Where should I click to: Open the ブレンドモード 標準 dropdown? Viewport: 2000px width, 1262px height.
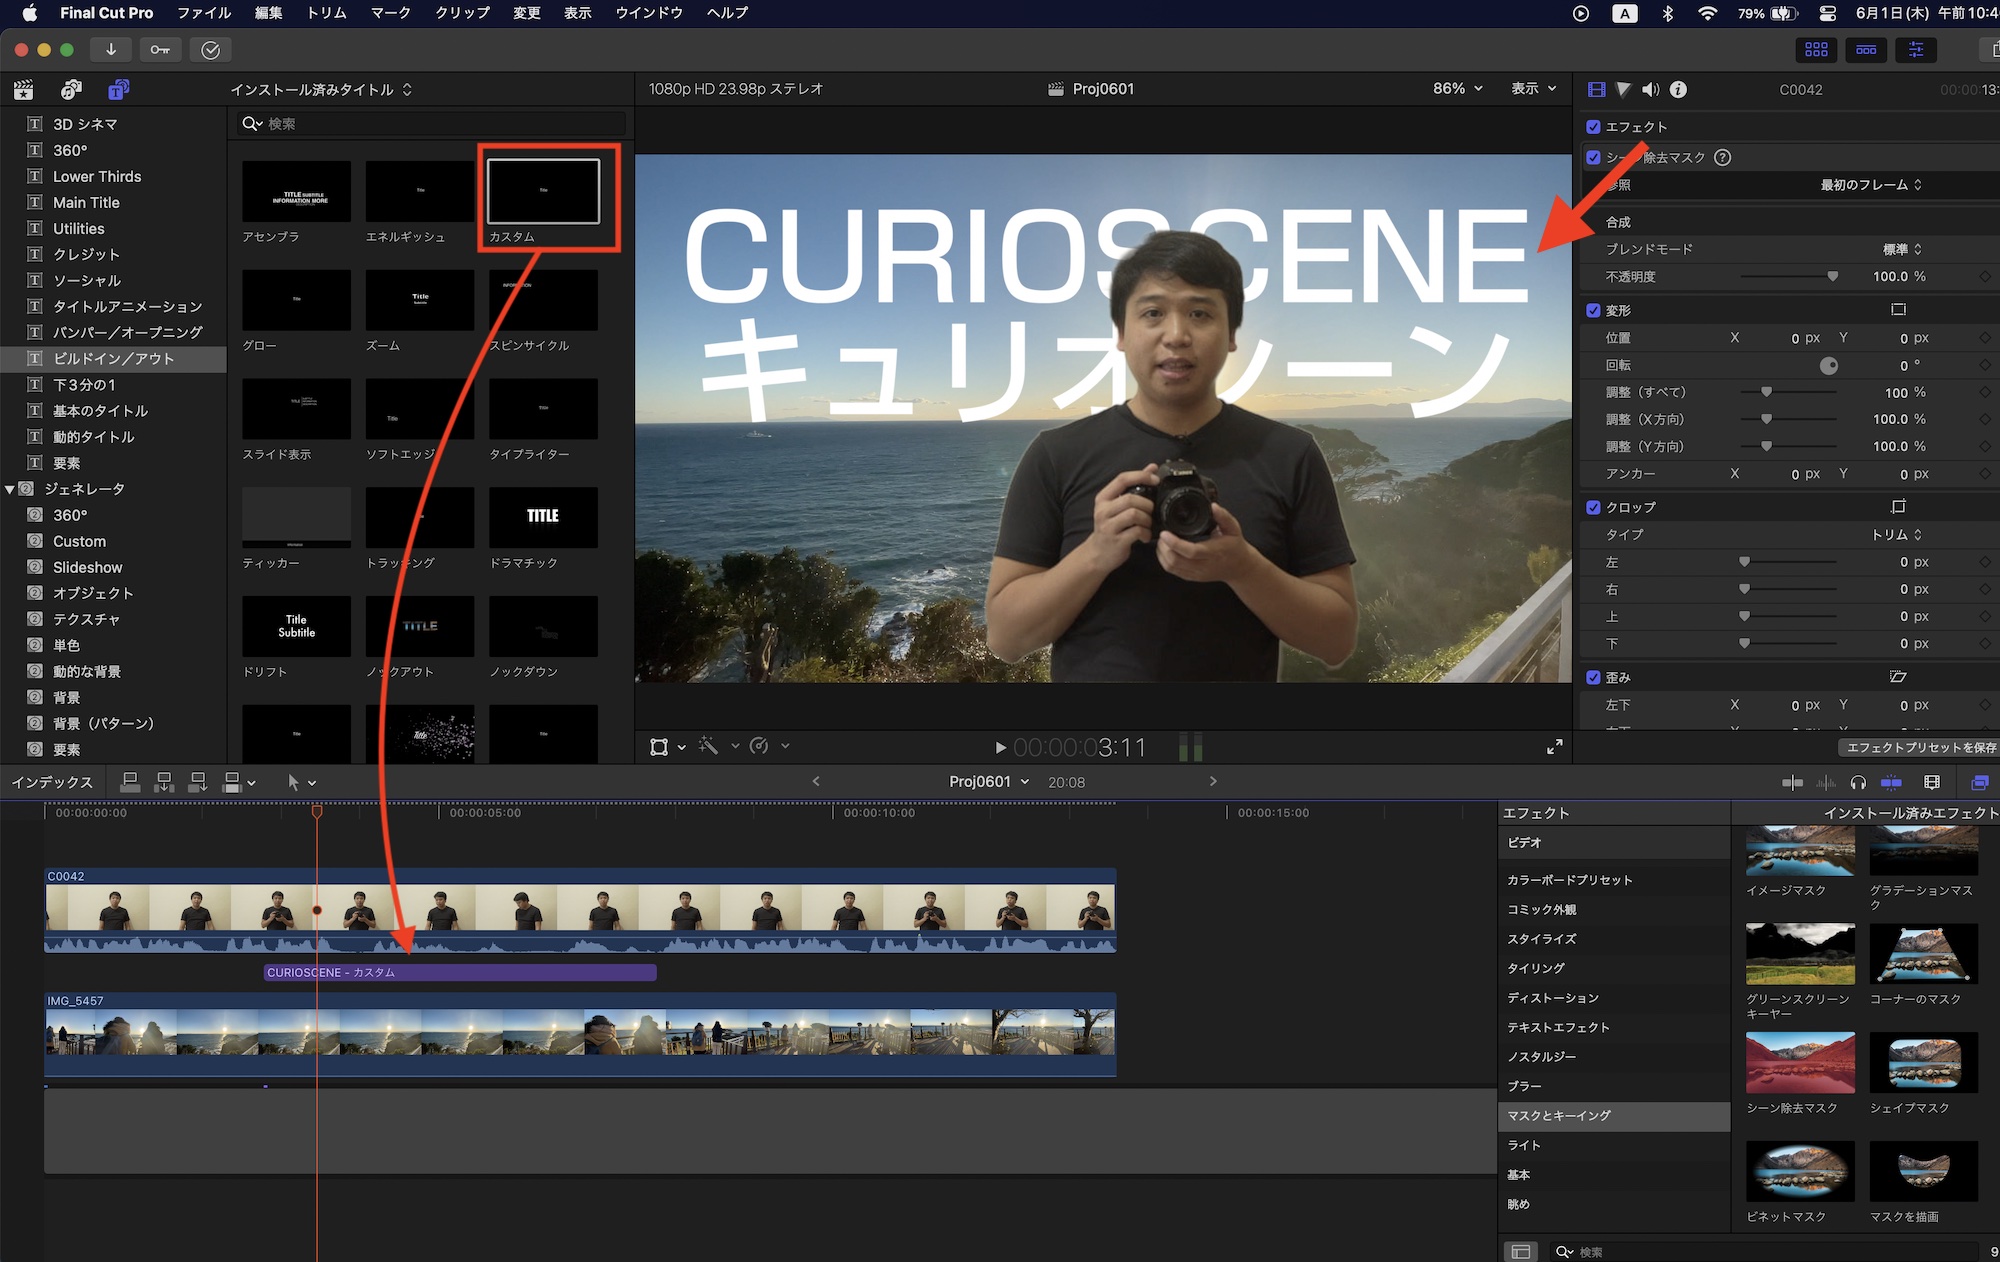1902,249
